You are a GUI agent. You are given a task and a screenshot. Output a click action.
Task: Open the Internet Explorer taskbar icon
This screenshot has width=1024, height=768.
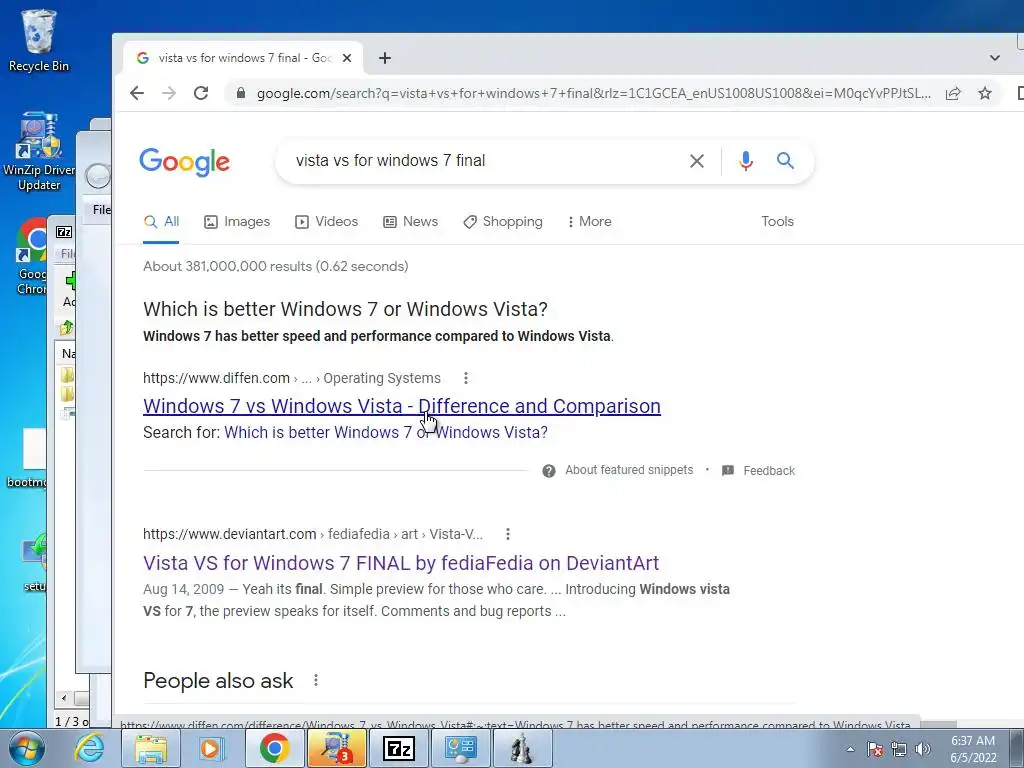point(89,748)
